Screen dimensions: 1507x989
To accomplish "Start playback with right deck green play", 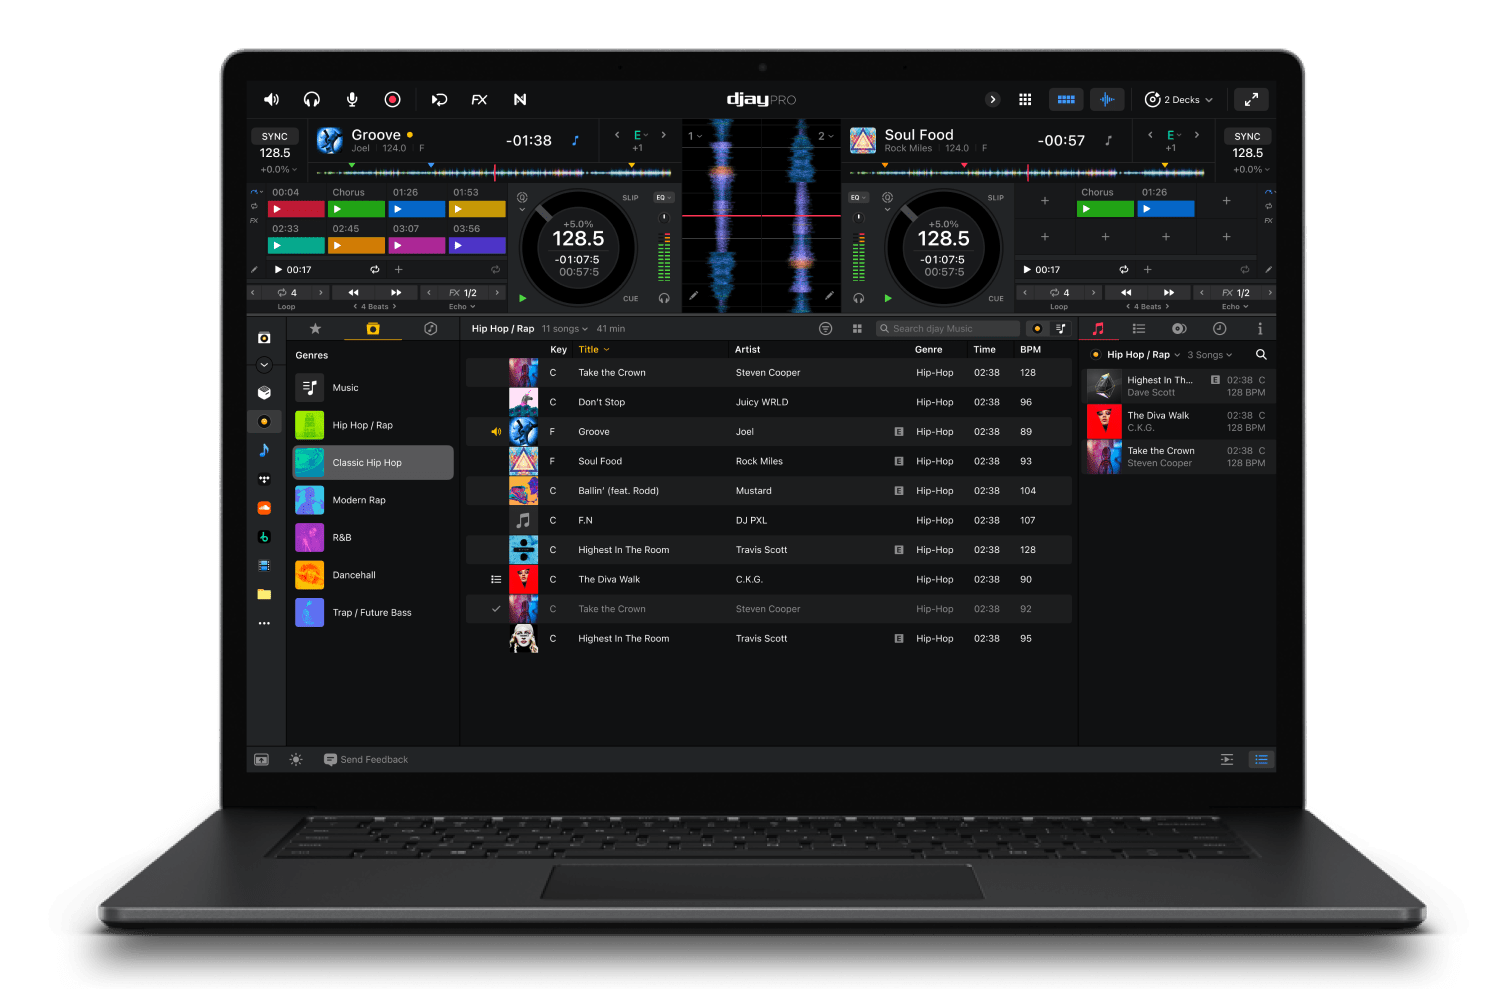I will point(888,298).
